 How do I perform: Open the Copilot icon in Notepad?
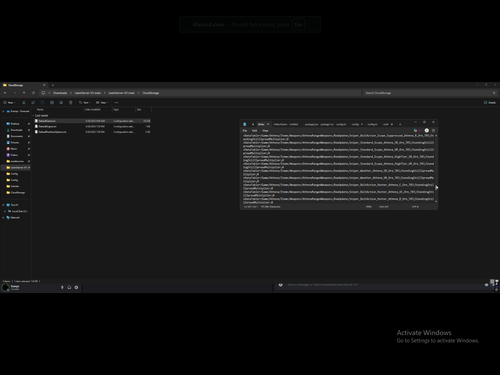click(415, 131)
